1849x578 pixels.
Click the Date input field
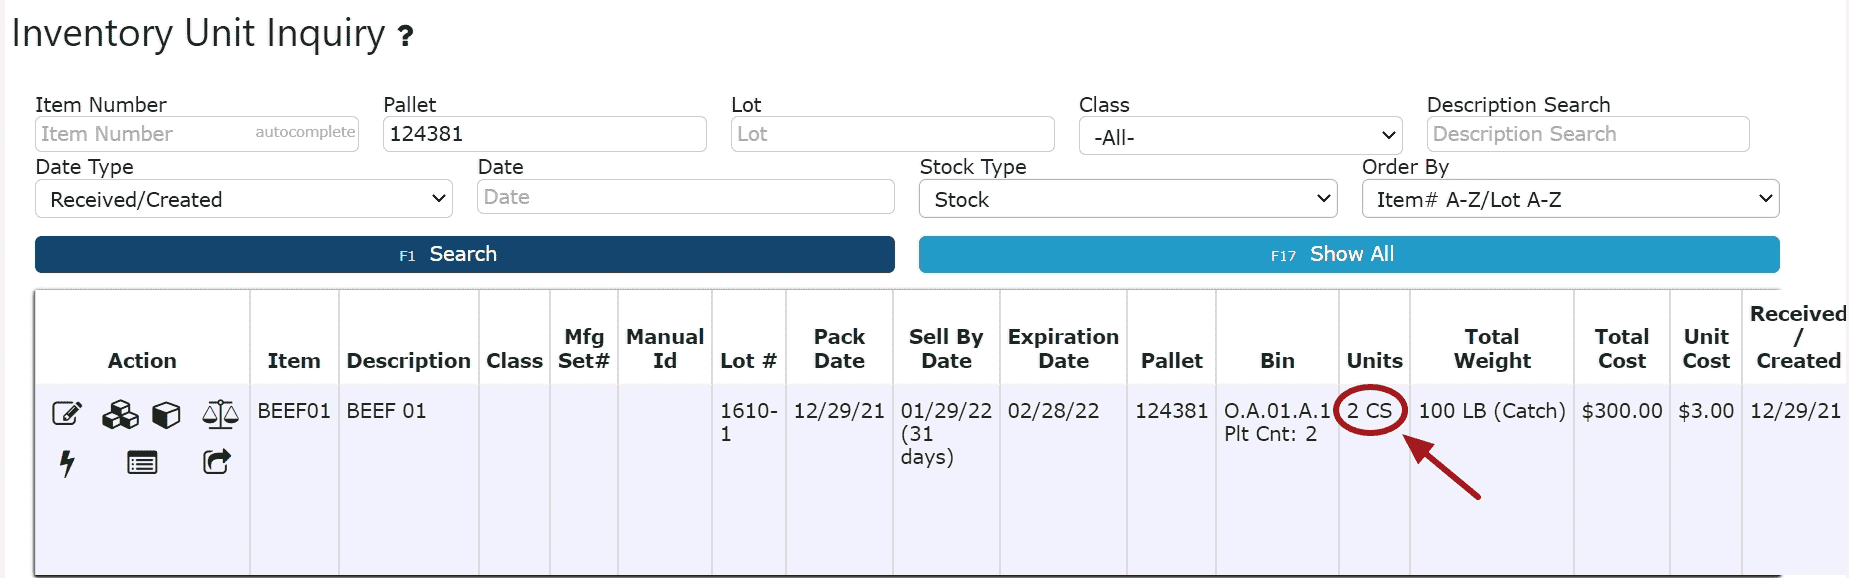coord(685,197)
